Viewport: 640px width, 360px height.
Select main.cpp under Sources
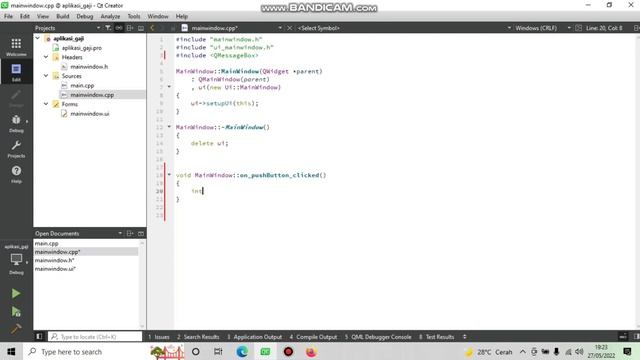point(82,85)
